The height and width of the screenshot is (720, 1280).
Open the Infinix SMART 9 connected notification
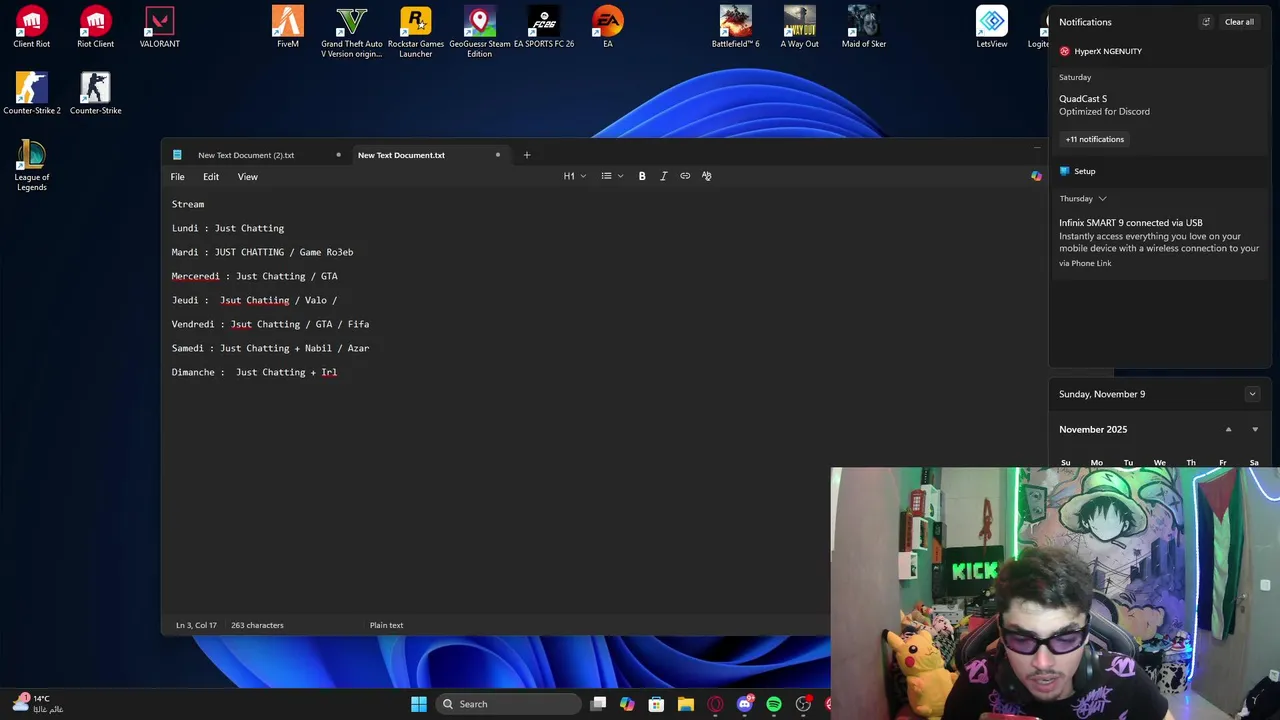coord(1160,243)
